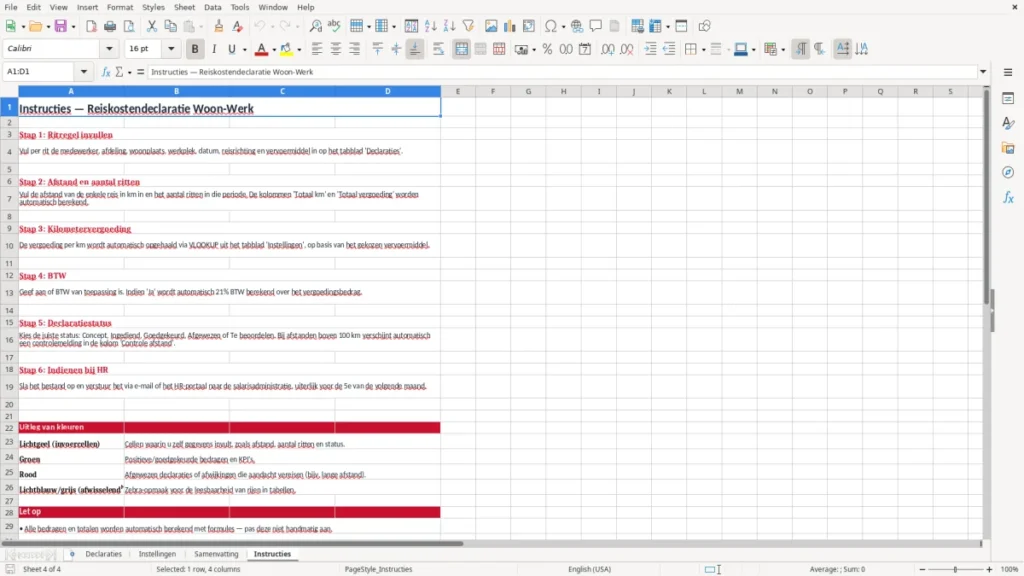This screenshot has height=576, width=1024.
Task: Cut selection with the scissors icon
Action: tap(152, 26)
